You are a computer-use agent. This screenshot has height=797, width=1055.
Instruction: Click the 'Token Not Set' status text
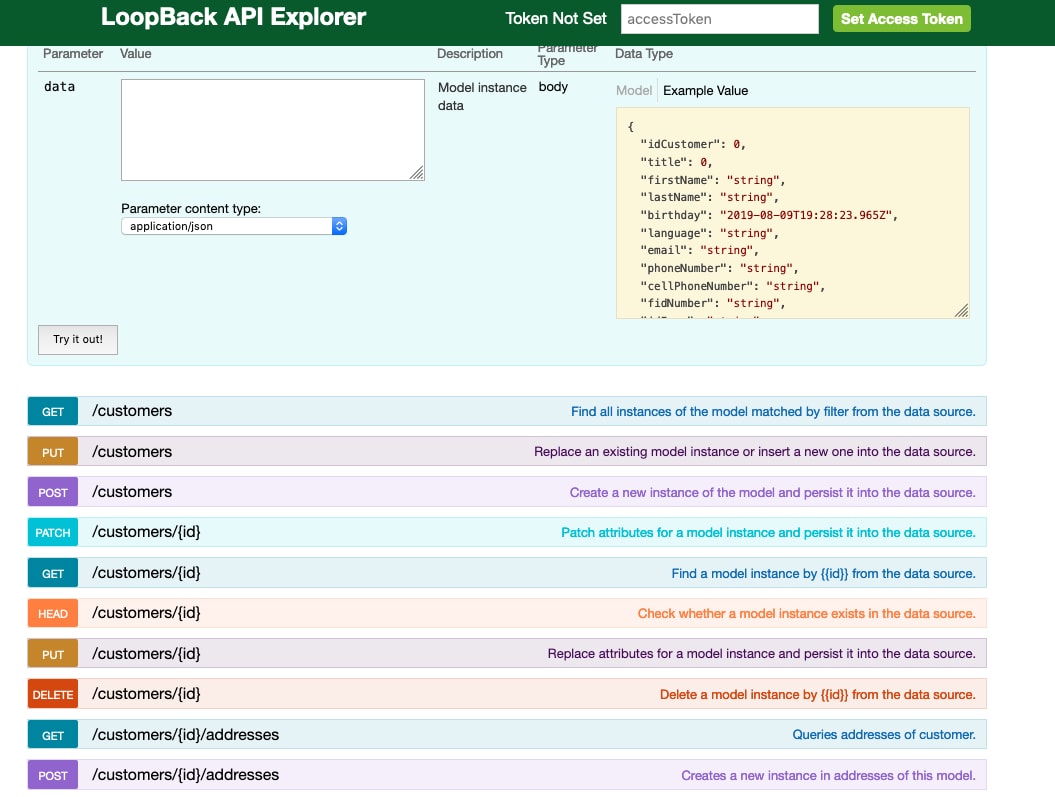click(556, 19)
